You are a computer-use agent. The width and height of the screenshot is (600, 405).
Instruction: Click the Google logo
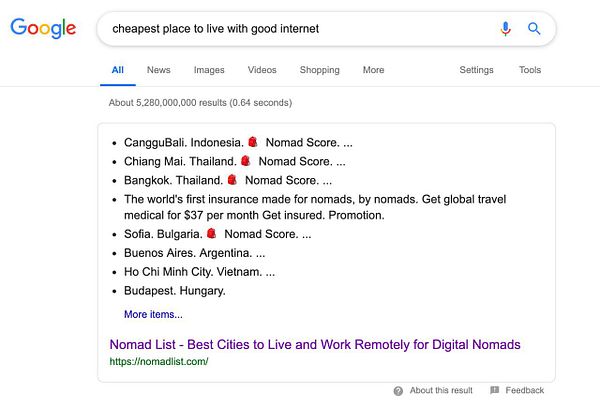(43, 28)
